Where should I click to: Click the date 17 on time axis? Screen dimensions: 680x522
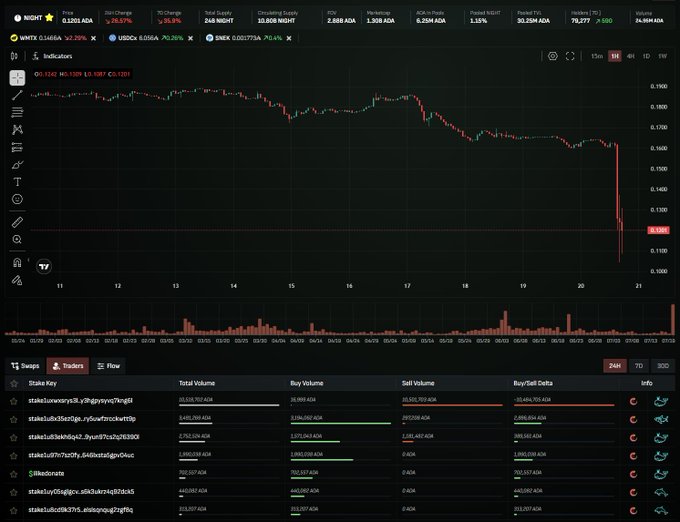coord(407,286)
